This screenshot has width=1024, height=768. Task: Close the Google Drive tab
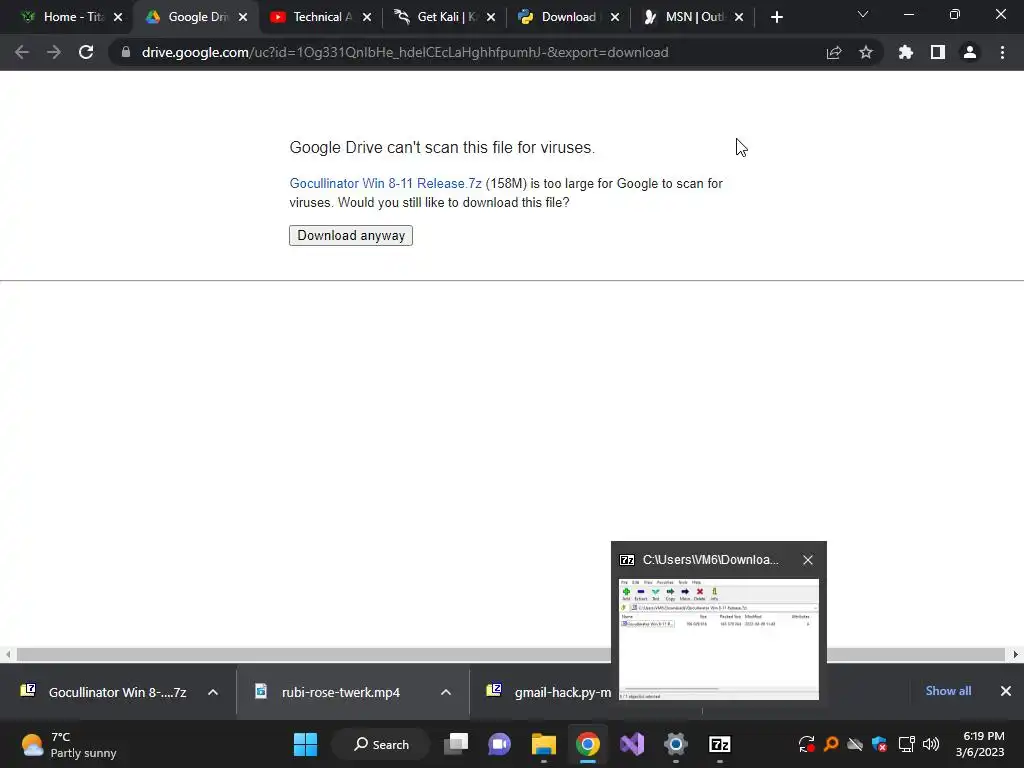click(x=243, y=17)
